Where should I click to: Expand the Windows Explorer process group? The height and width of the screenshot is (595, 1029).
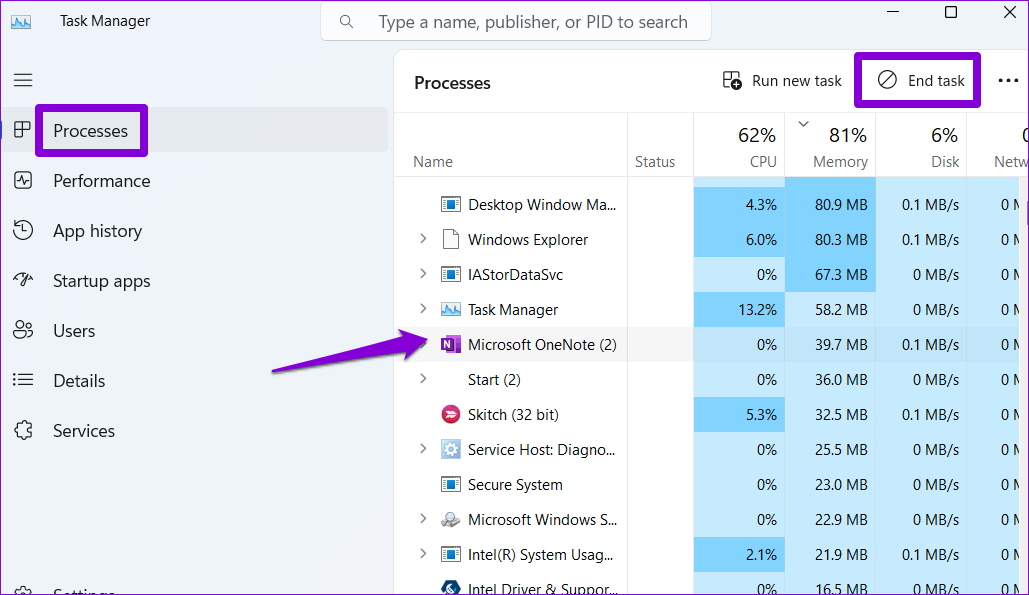(x=423, y=239)
